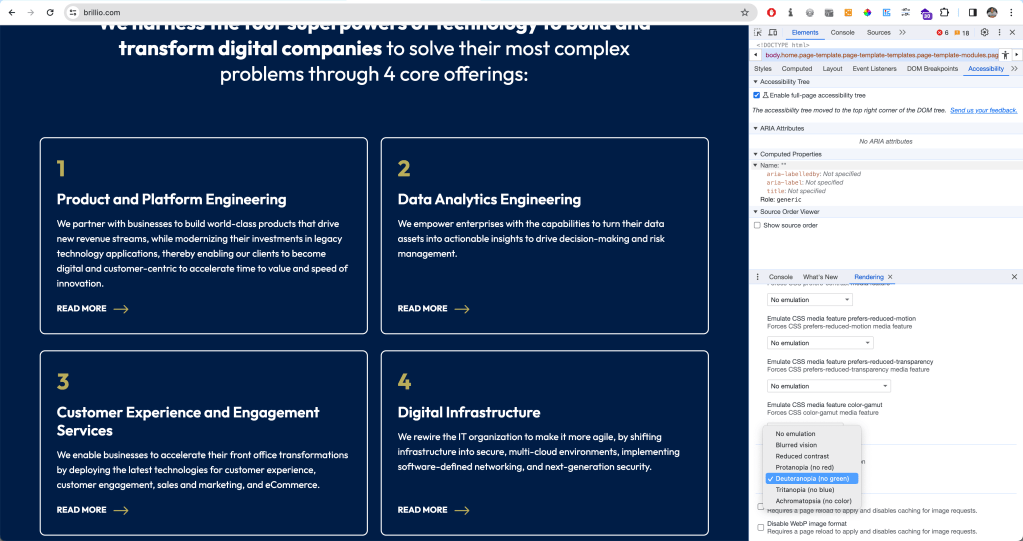Open the browser side panel icon
The height and width of the screenshot is (541, 1023).
[972, 12]
